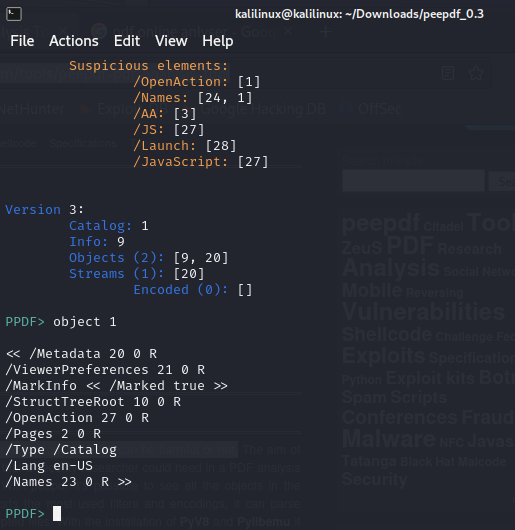The width and height of the screenshot is (515, 530).
Task: Click the '/MarkInfo << /Marked true >>' line
Action: coord(117,386)
